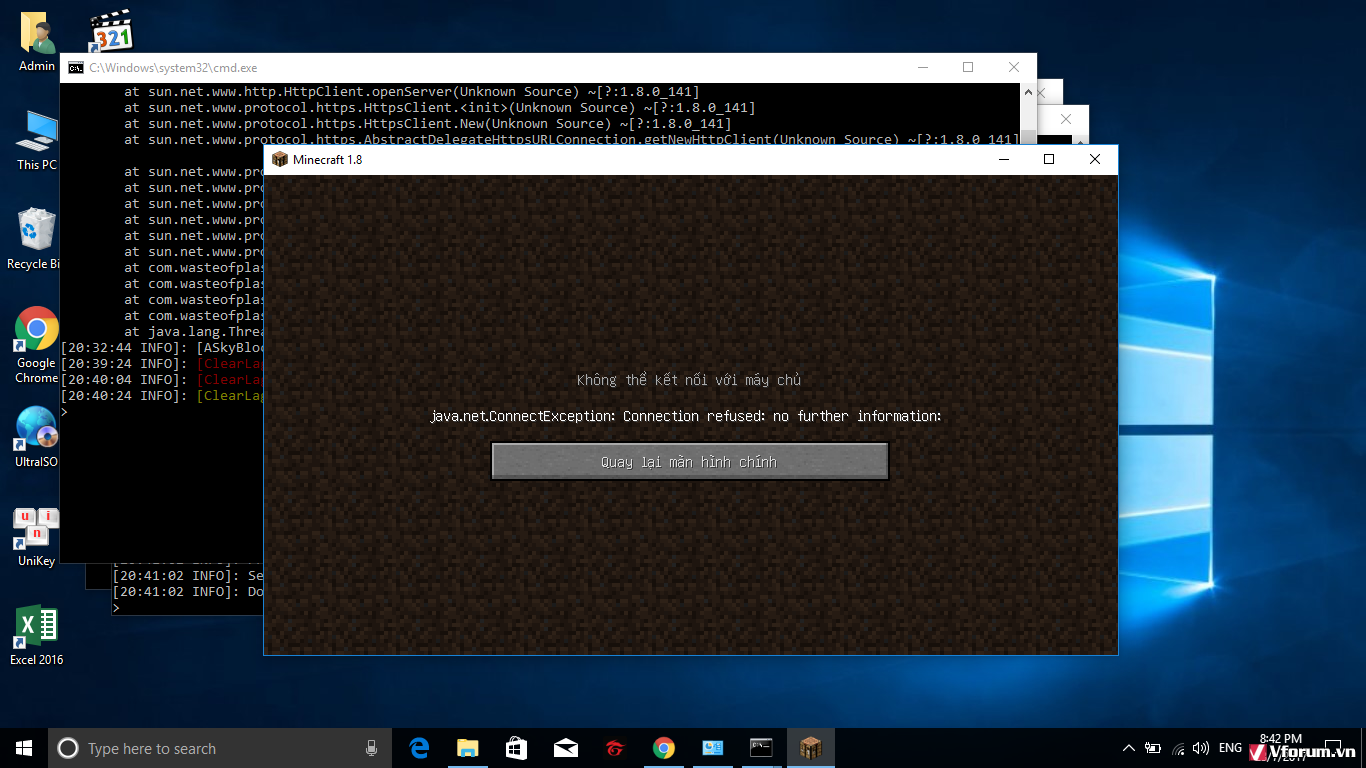
Task: Click the HttpClient.openServer line in cmd
Action: click(x=412, y=92)
